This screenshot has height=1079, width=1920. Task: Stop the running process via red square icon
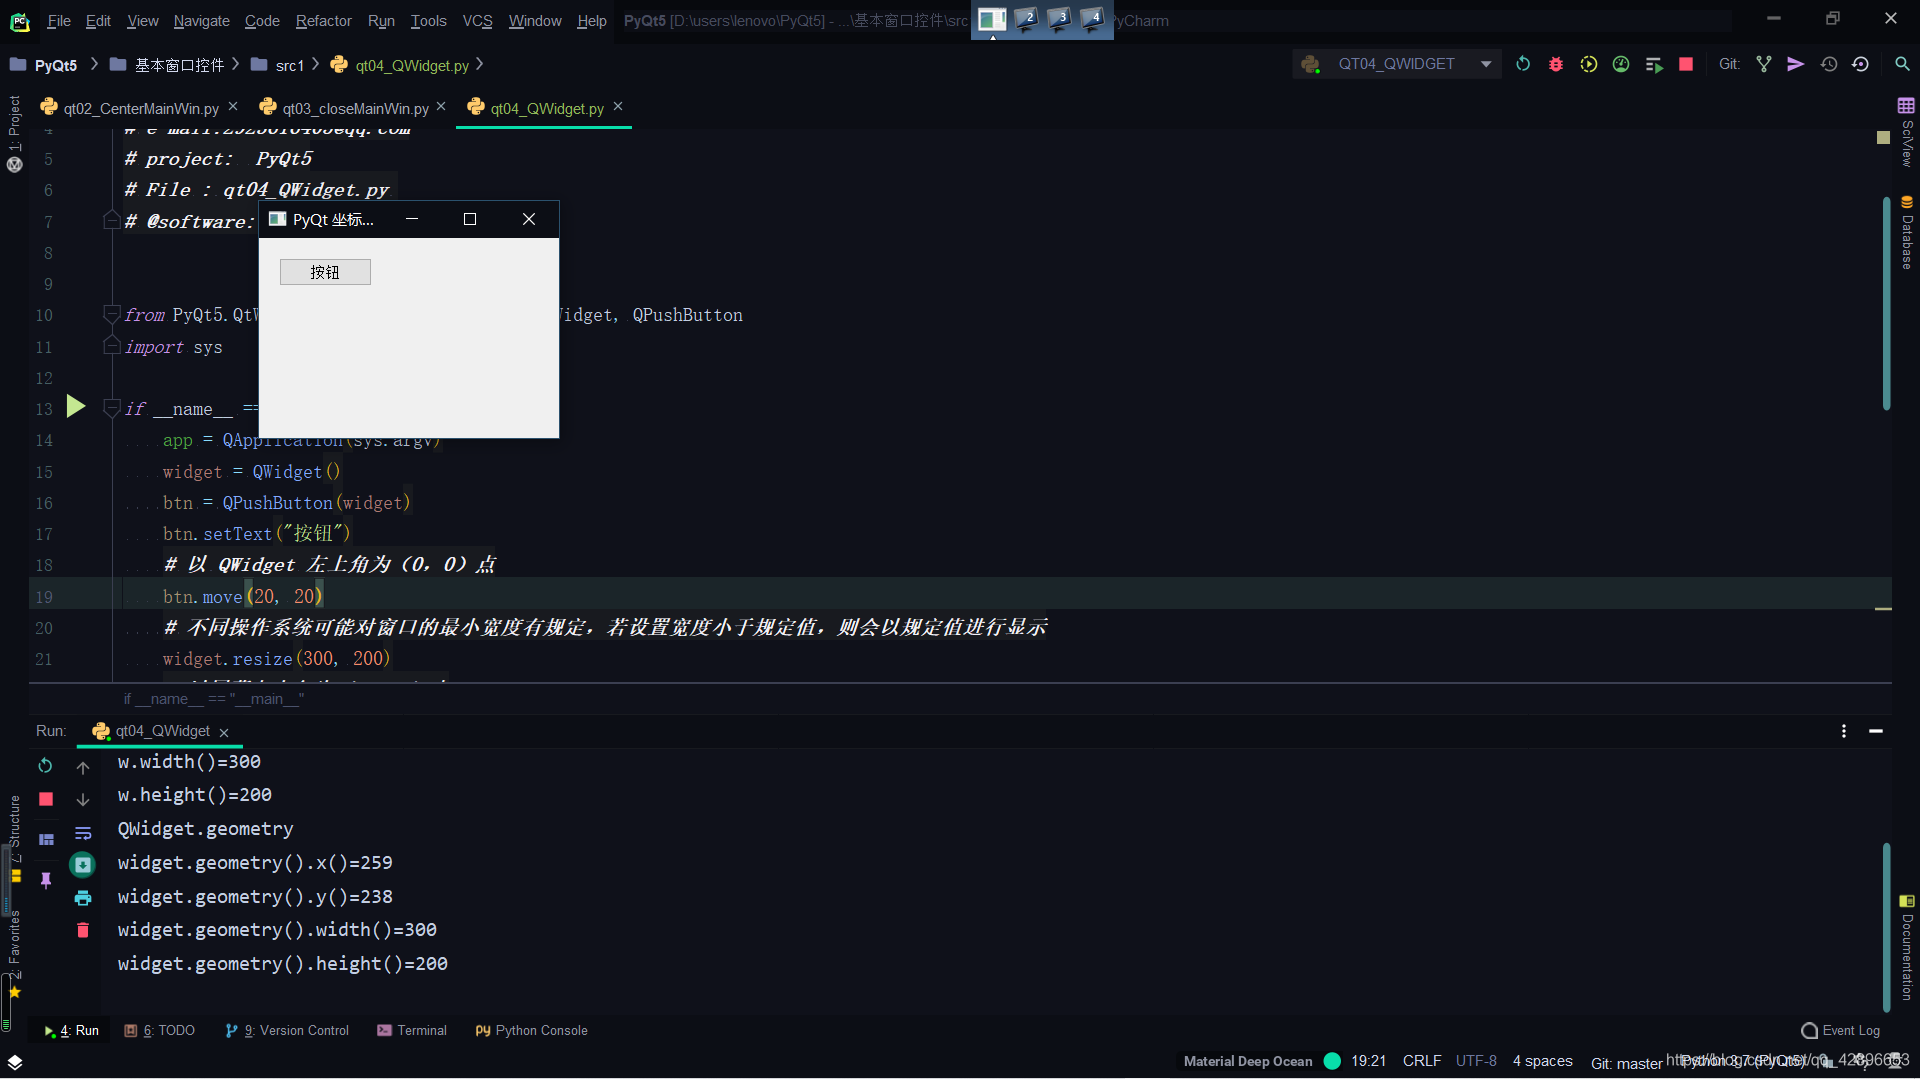pyautogui.click(x=1686, y=63)
